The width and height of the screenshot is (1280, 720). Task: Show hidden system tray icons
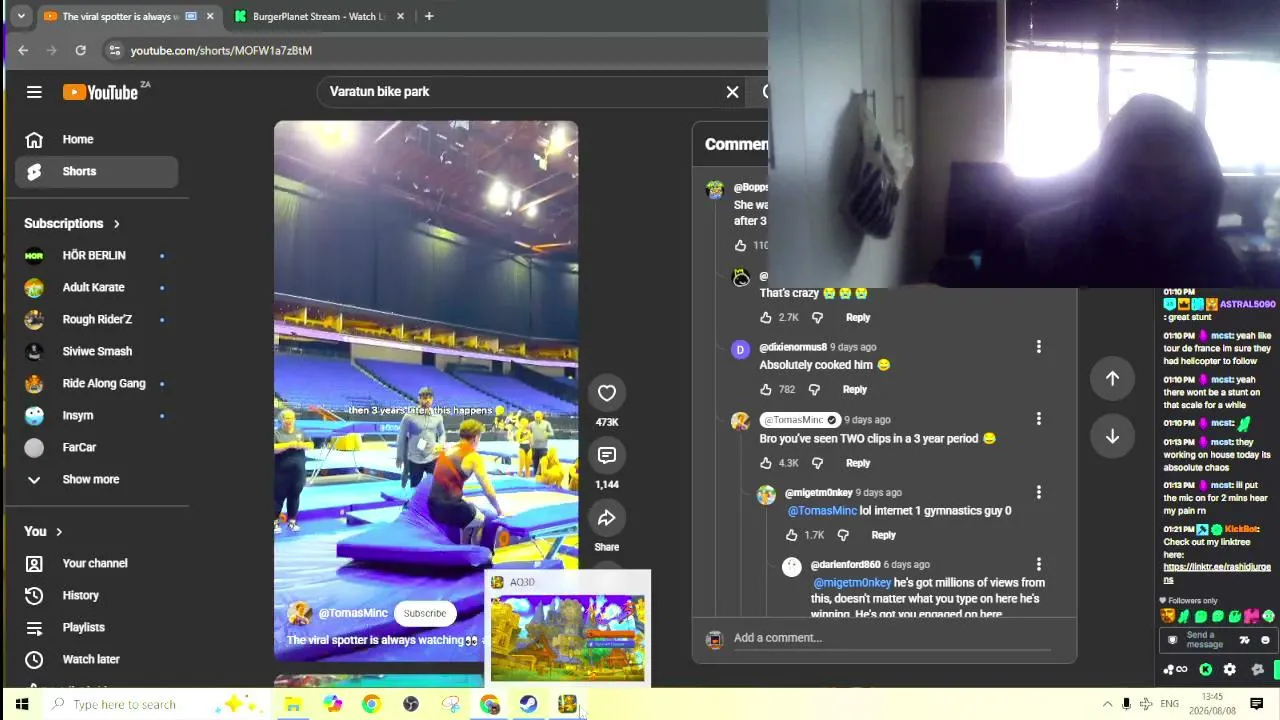click(x=1107, y=704)
